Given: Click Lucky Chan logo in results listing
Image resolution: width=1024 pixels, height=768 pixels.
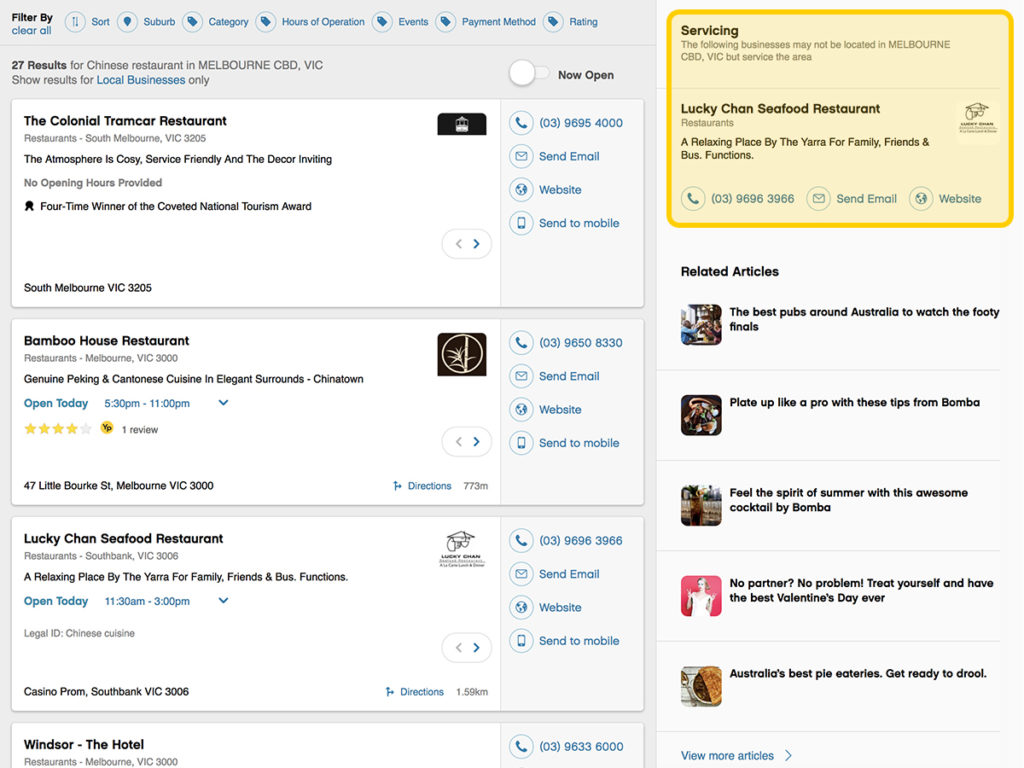Looking at the screenshot, I should pos(462,549).
